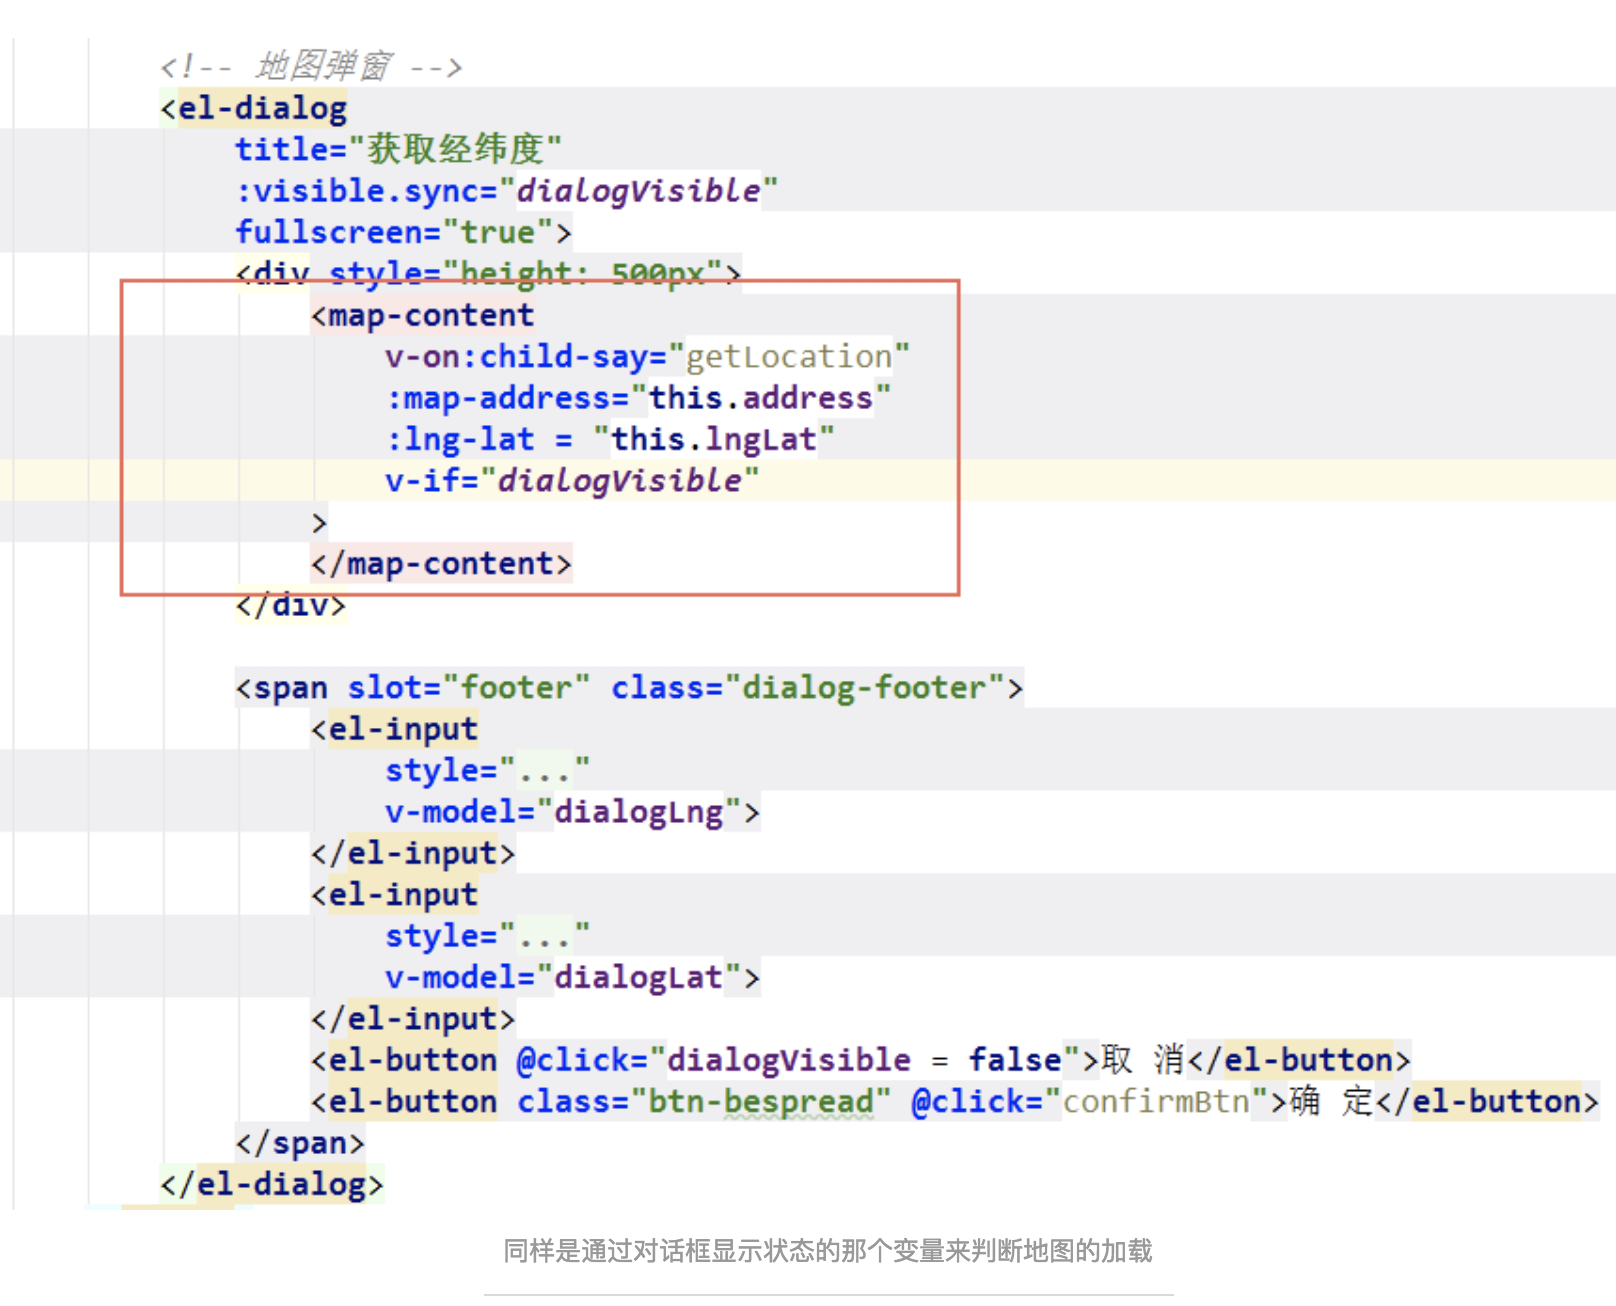Click the closing /el-dialog tag
Viewport: 1616px width, 1306px height.
(x=272, y=1185)
